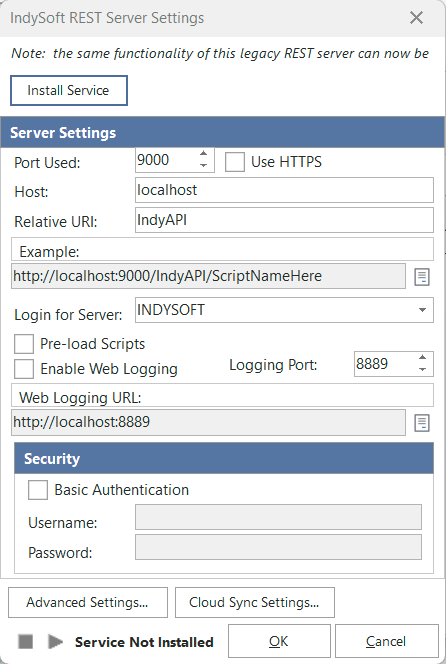This screenshot has width=446, height=664.
Task: Copy the Web Logging URL with the document icon
Action: click(x=421, y=423)
